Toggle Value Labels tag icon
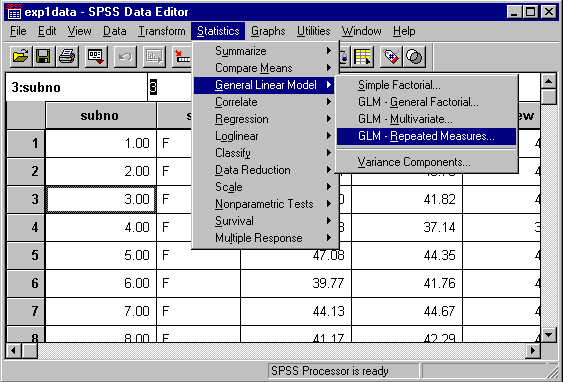The width and height of the screenshot is (563, 382). pyautogui.click(x=391, y=56)
